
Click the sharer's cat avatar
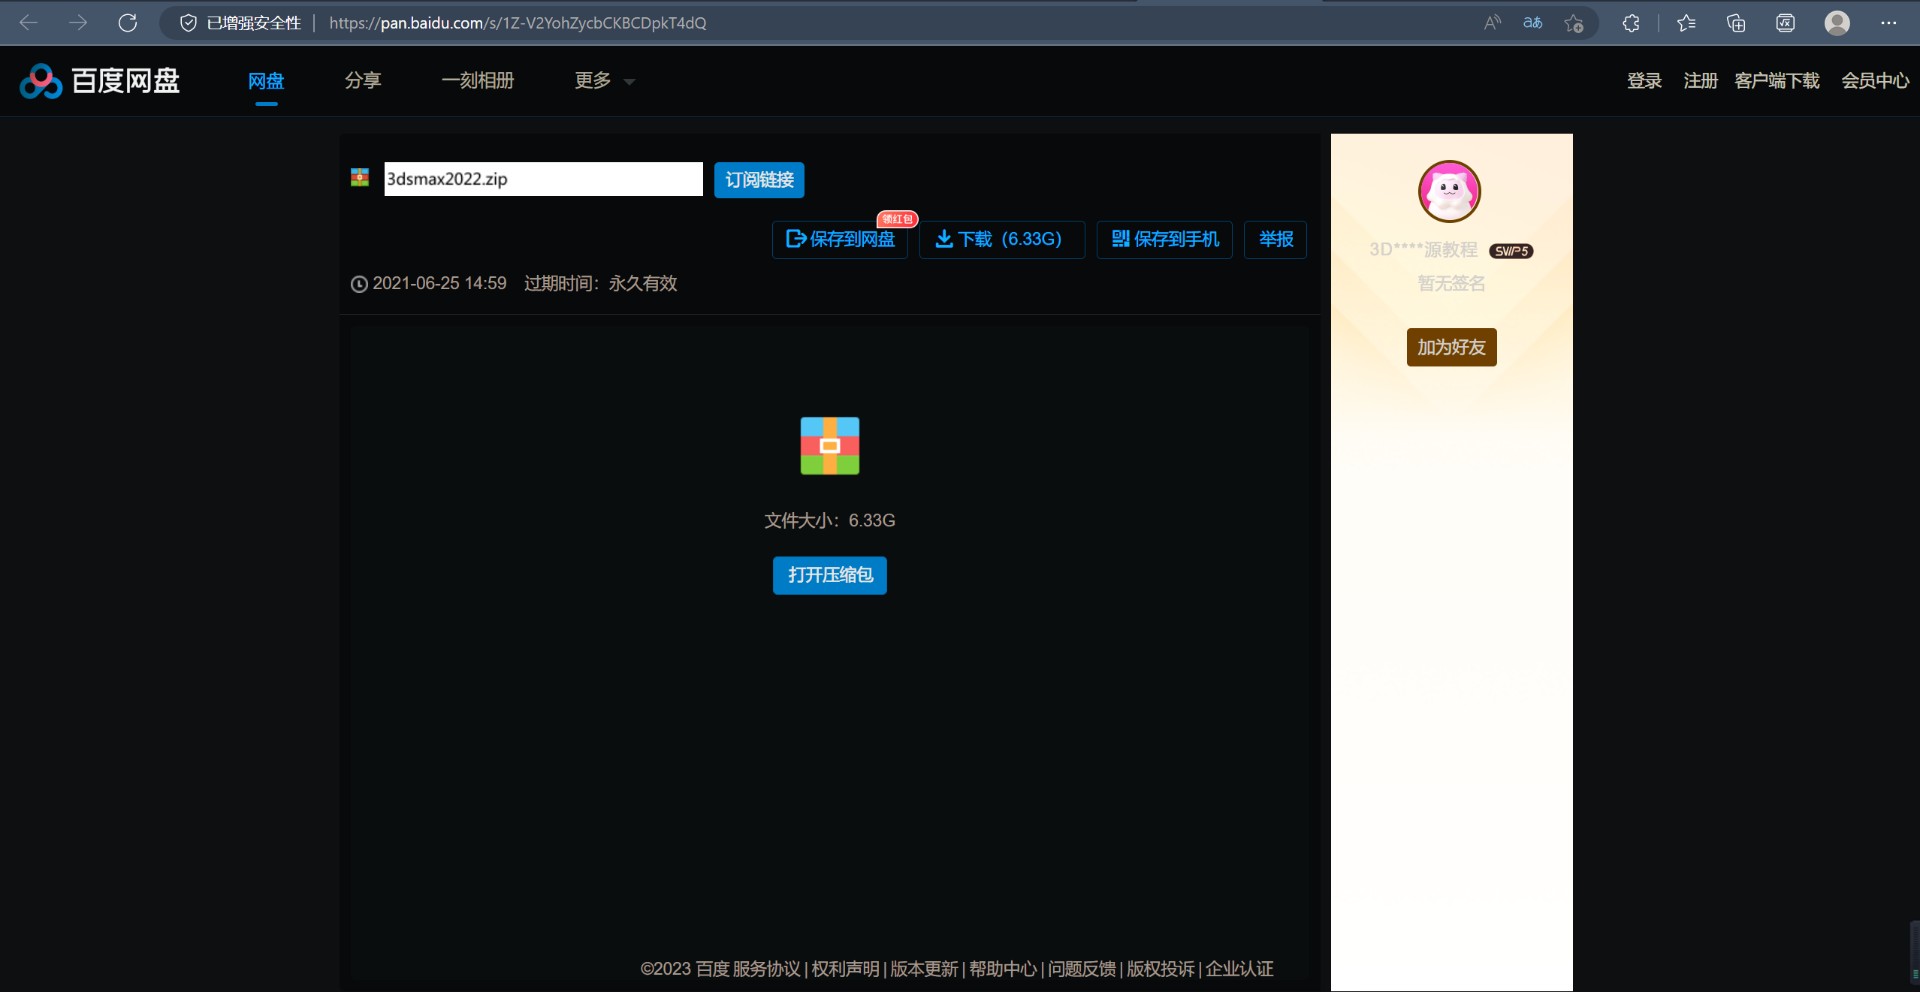coord(1449,191)
